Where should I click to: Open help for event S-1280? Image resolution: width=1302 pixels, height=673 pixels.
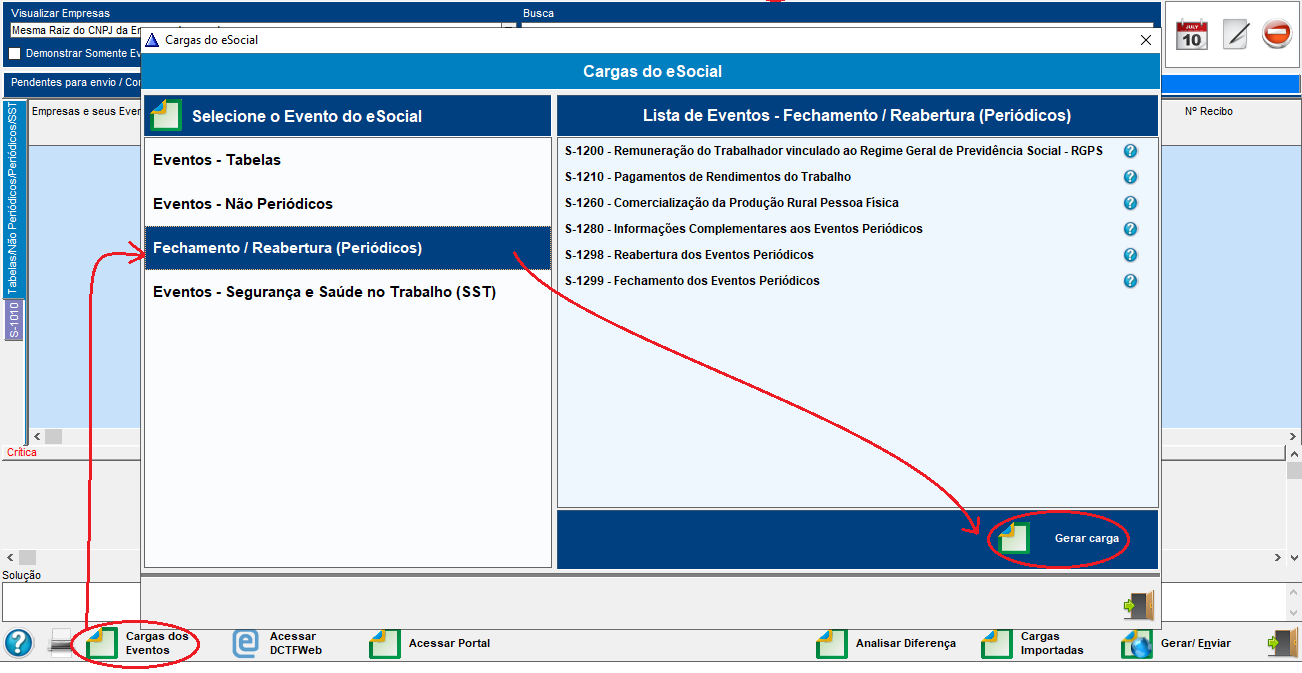tap(1130, 229)
